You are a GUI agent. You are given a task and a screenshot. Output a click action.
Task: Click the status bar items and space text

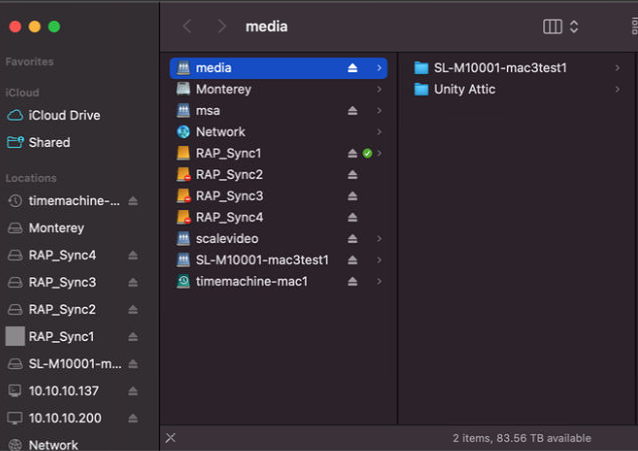coord(522,438)
